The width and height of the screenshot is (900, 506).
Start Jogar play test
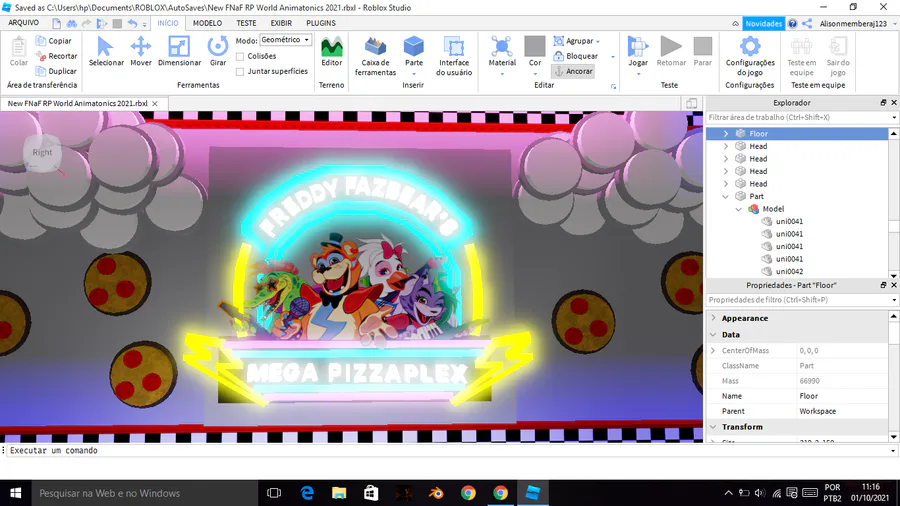tap(638, 56)
